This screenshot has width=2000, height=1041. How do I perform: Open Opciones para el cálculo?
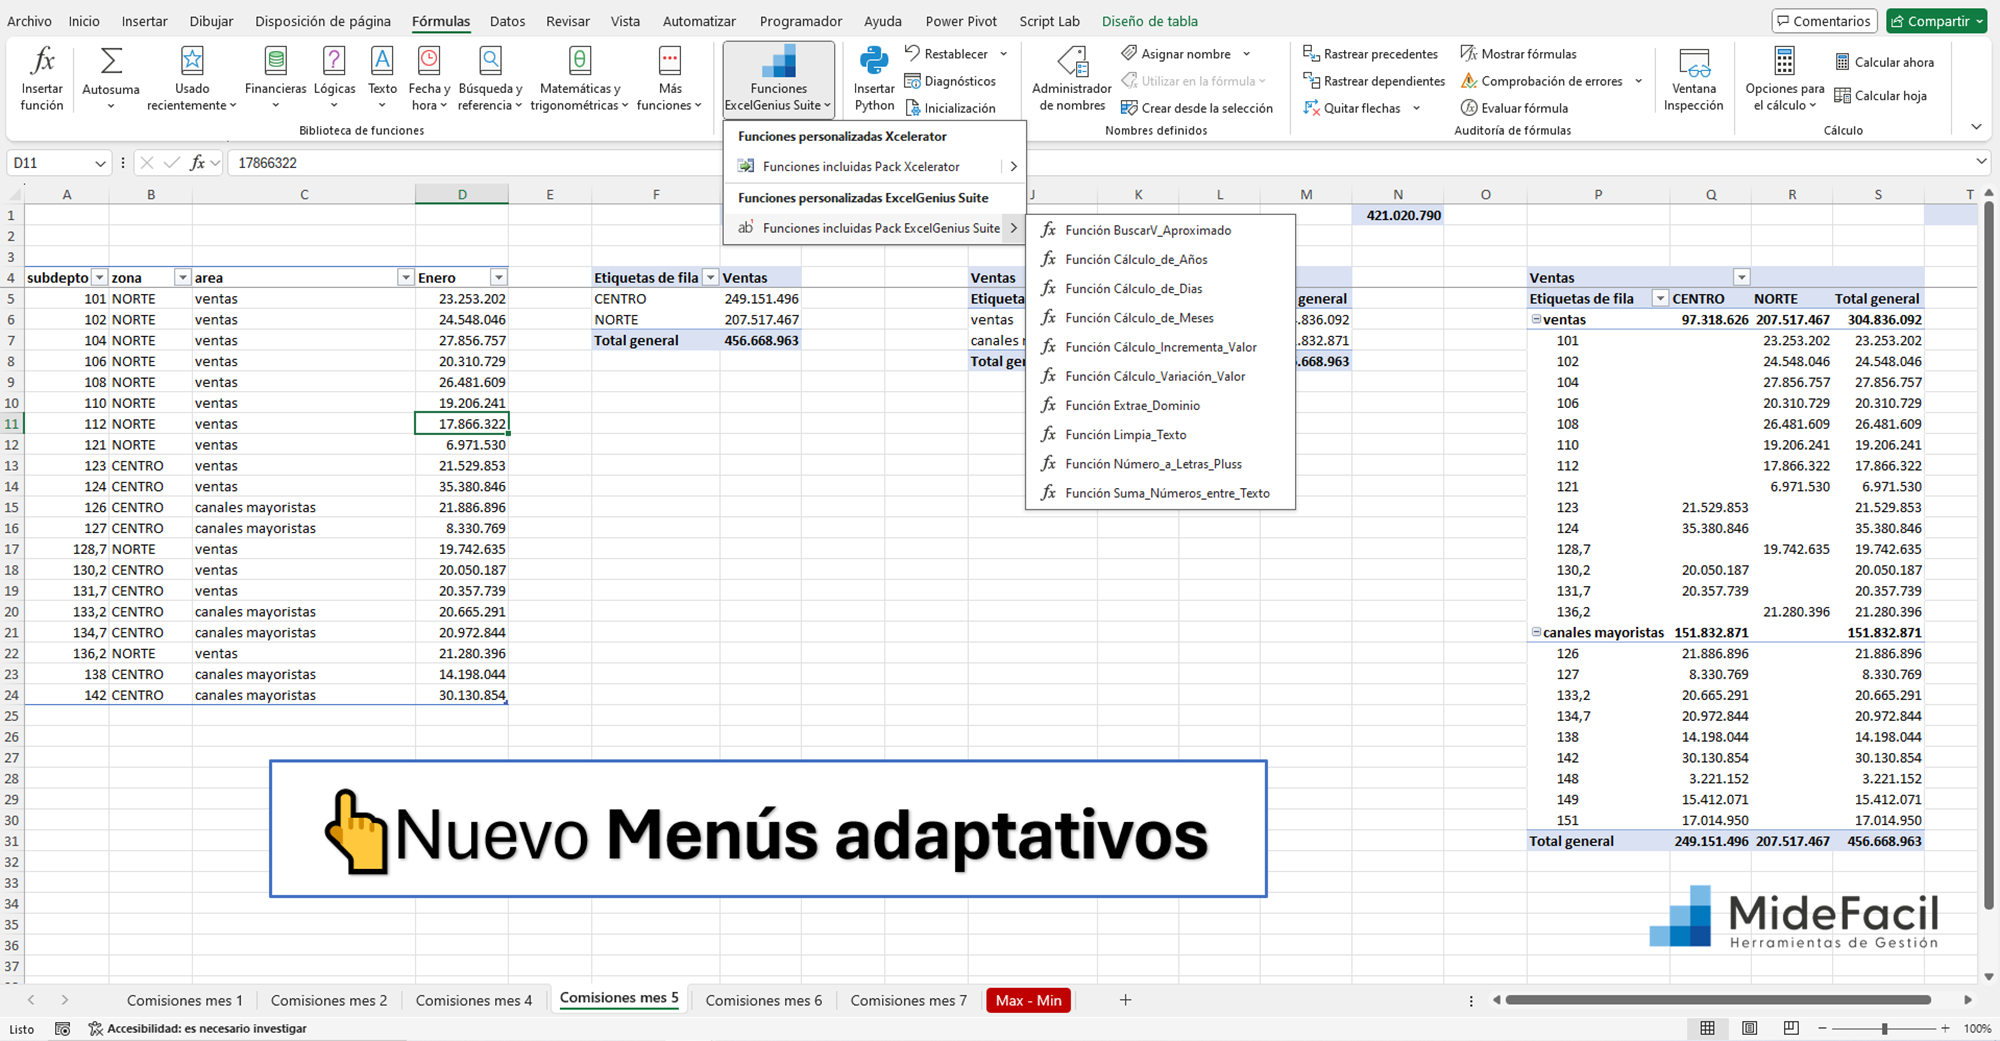(1784, 78)
